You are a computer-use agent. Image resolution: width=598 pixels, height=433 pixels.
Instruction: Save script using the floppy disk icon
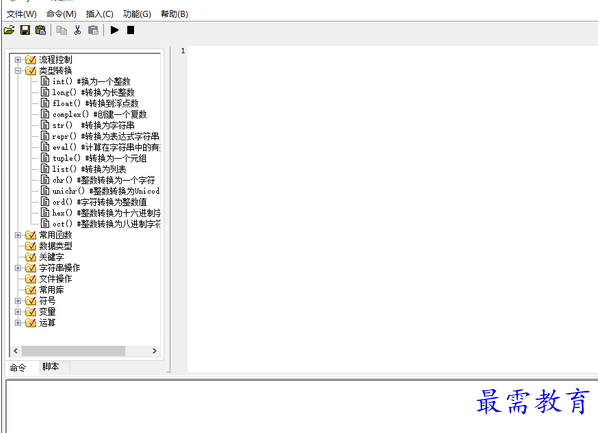pyautogui.click(x=25, y=30)
